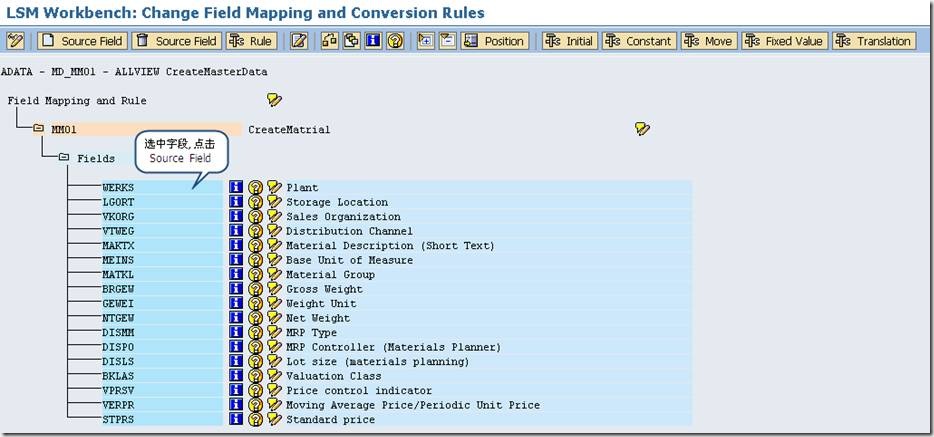Select the VKORG field row

(162, 217)
